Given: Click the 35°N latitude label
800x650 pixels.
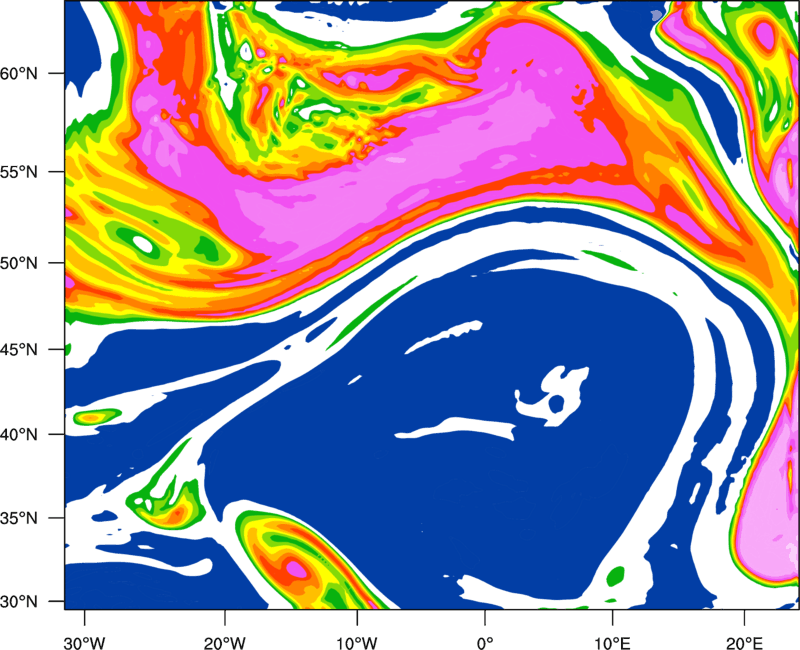Looking at the screenshot, I should pos(19,518).
